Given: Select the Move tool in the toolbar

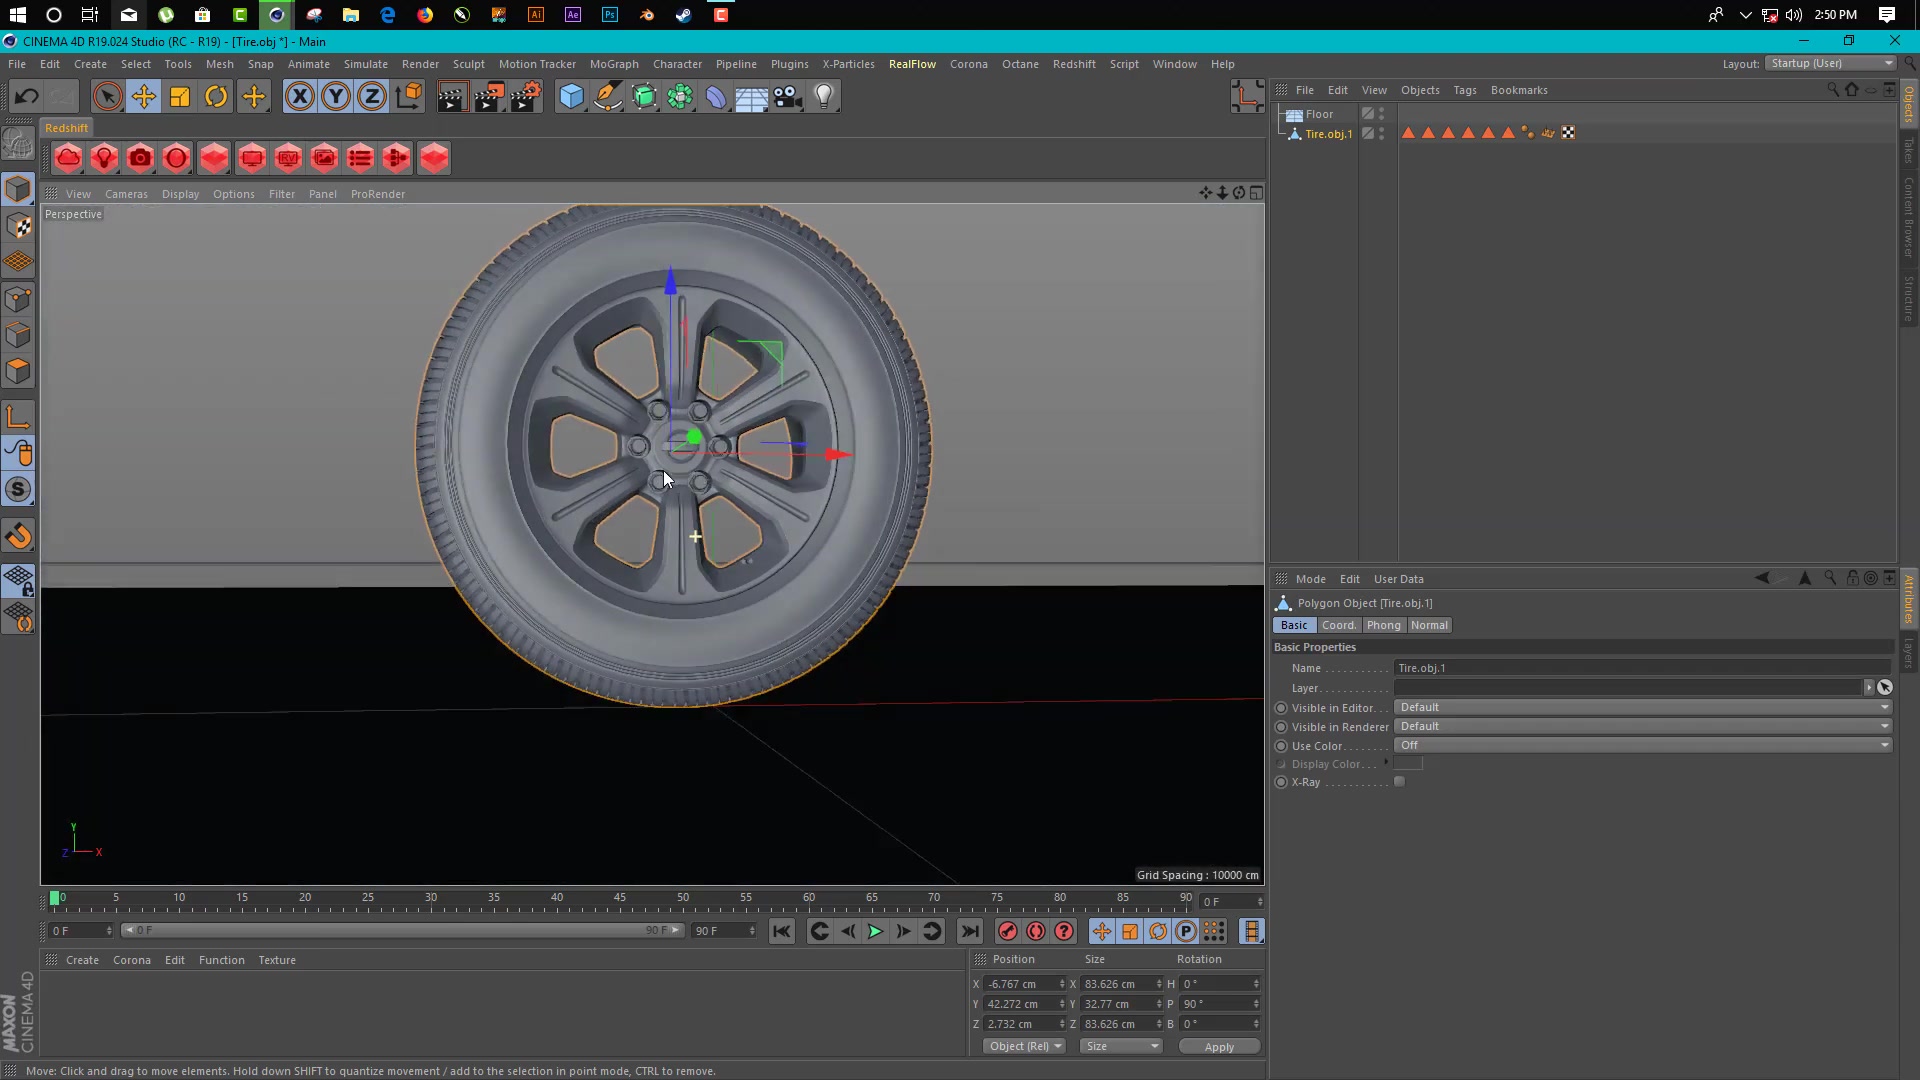Looking at the screenshot, I should pos(144,96).
